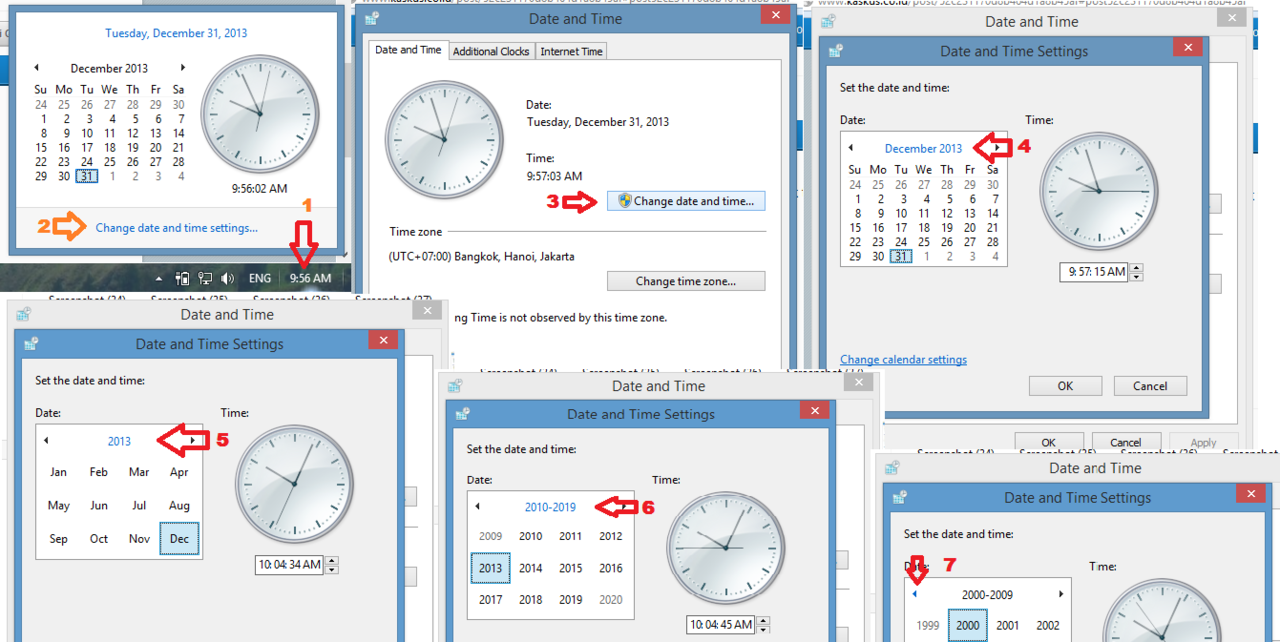Click the 'Change date and time...' shield button
Image resolution: width=1280 pixels, height=642 pixels.
[x=686, y=201]
